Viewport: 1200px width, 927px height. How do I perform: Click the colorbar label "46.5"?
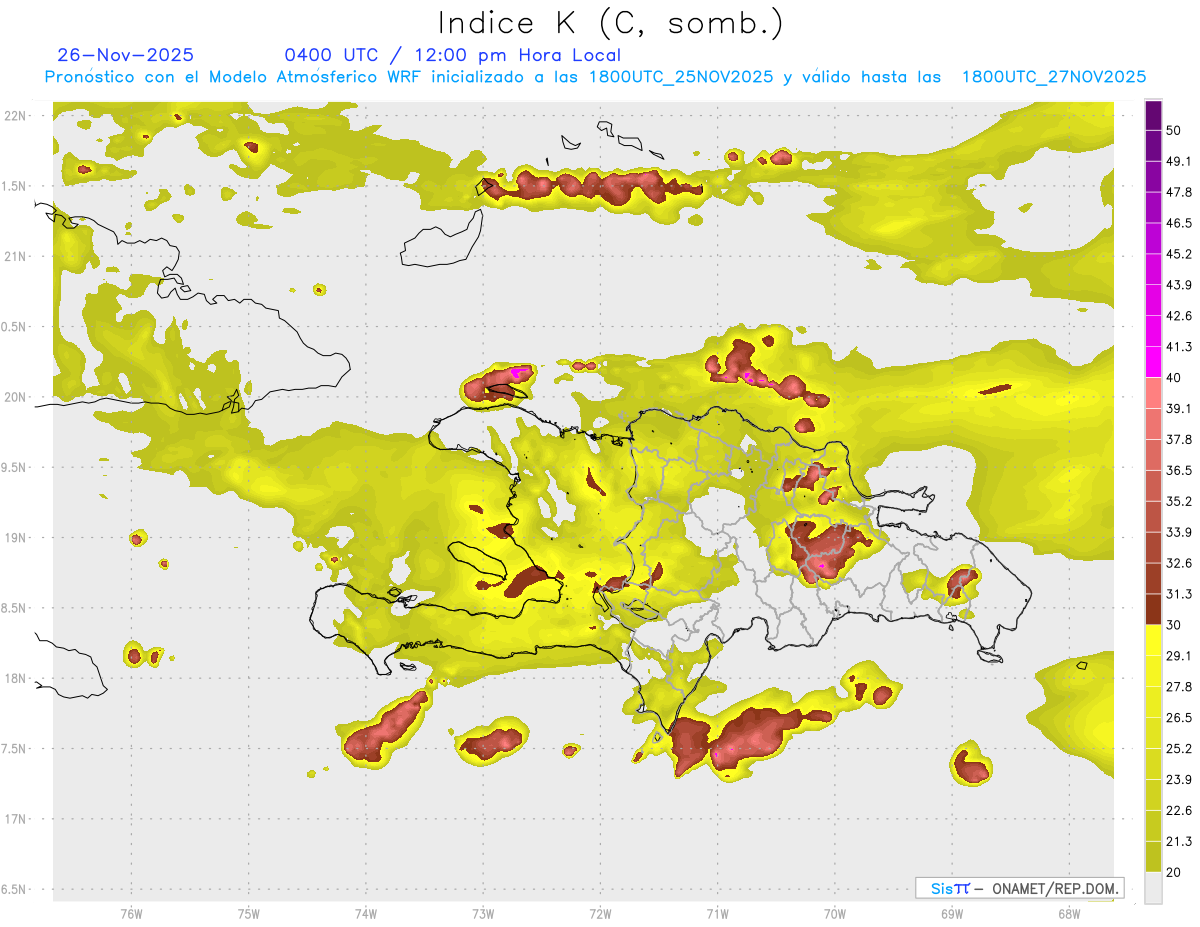tap(1179, 223)
